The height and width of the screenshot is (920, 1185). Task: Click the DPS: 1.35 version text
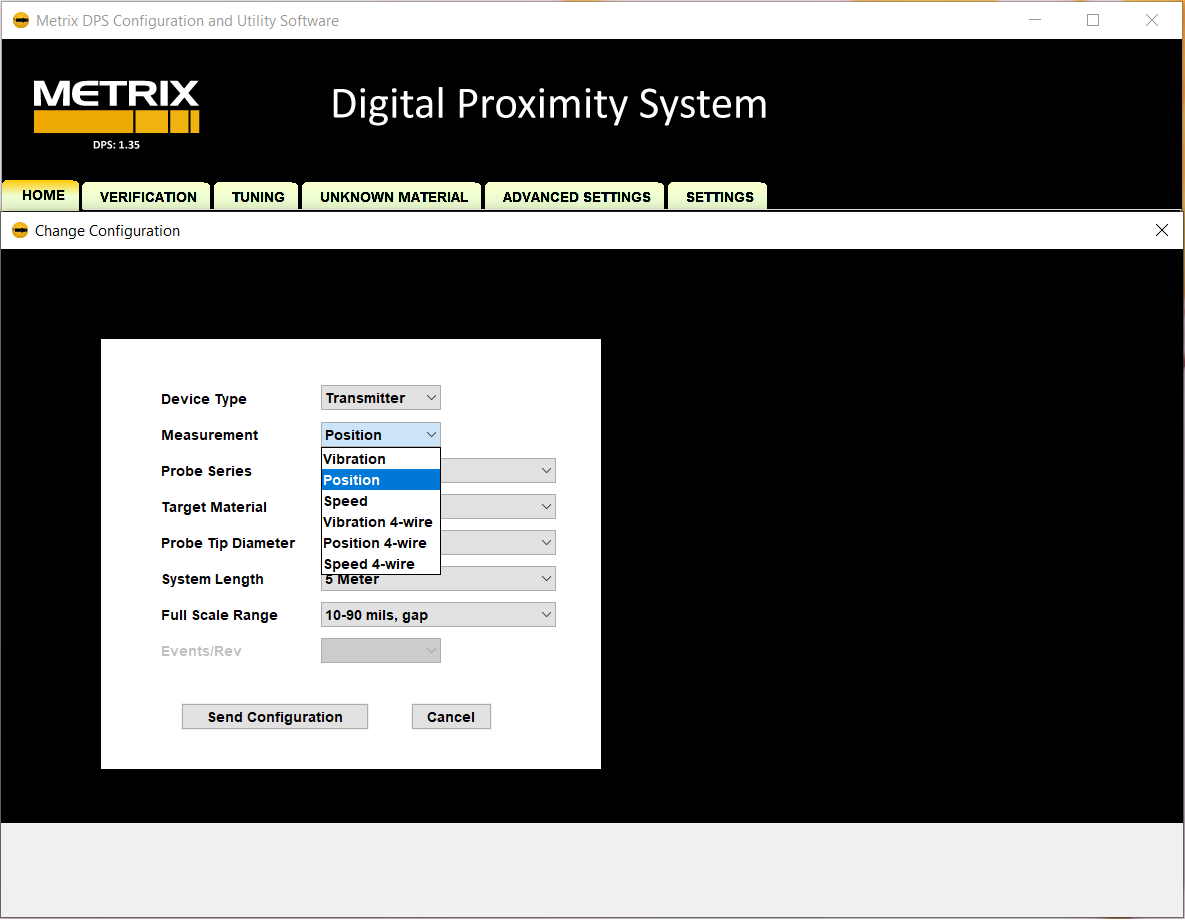[116, 145]
